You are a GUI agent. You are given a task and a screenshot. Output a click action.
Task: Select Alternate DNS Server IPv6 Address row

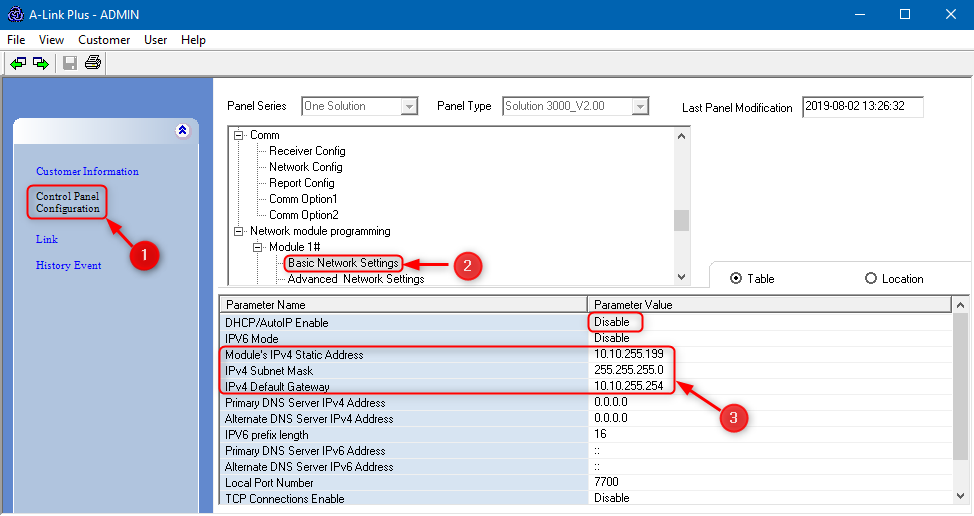pyautogui.click(x=309, y=467)
